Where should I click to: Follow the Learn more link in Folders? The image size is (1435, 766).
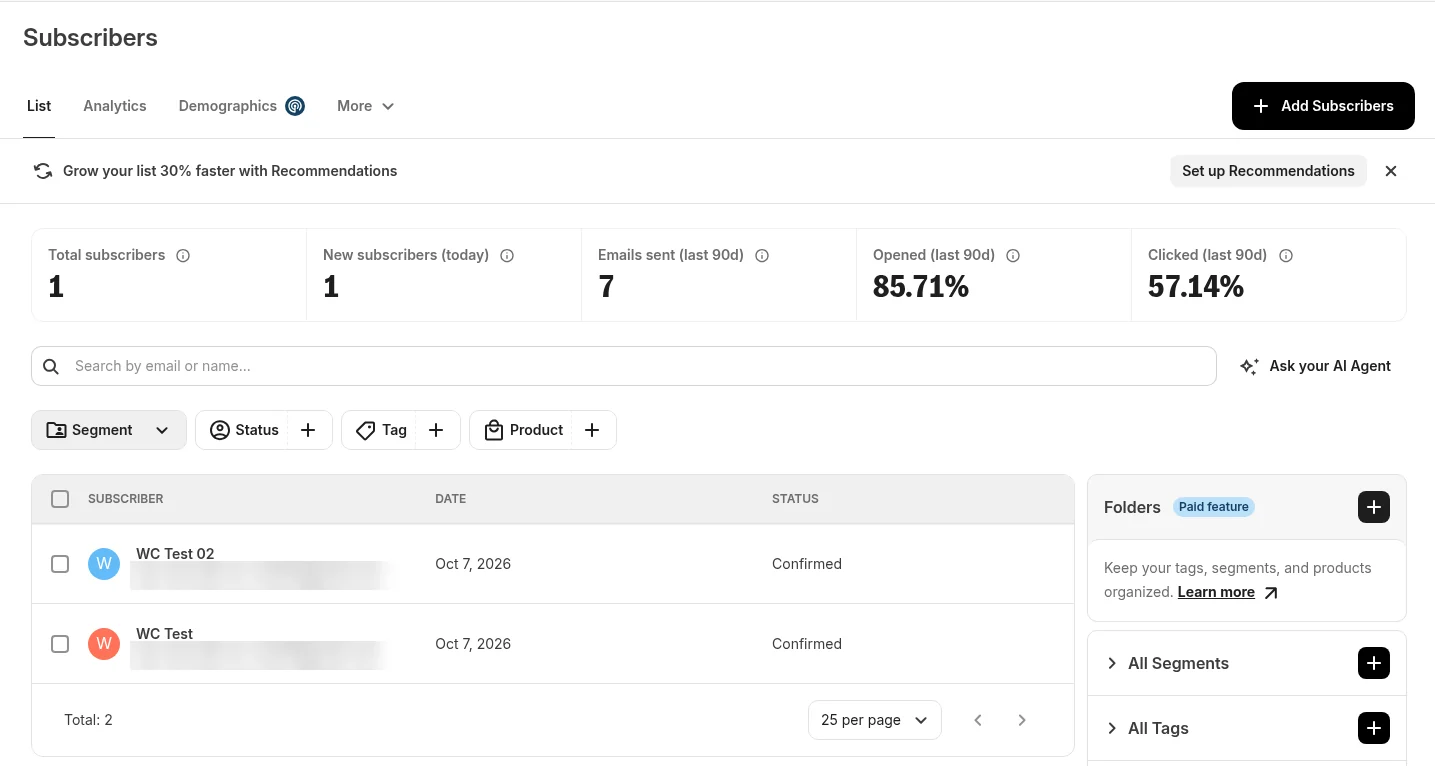pos(1216,592)
